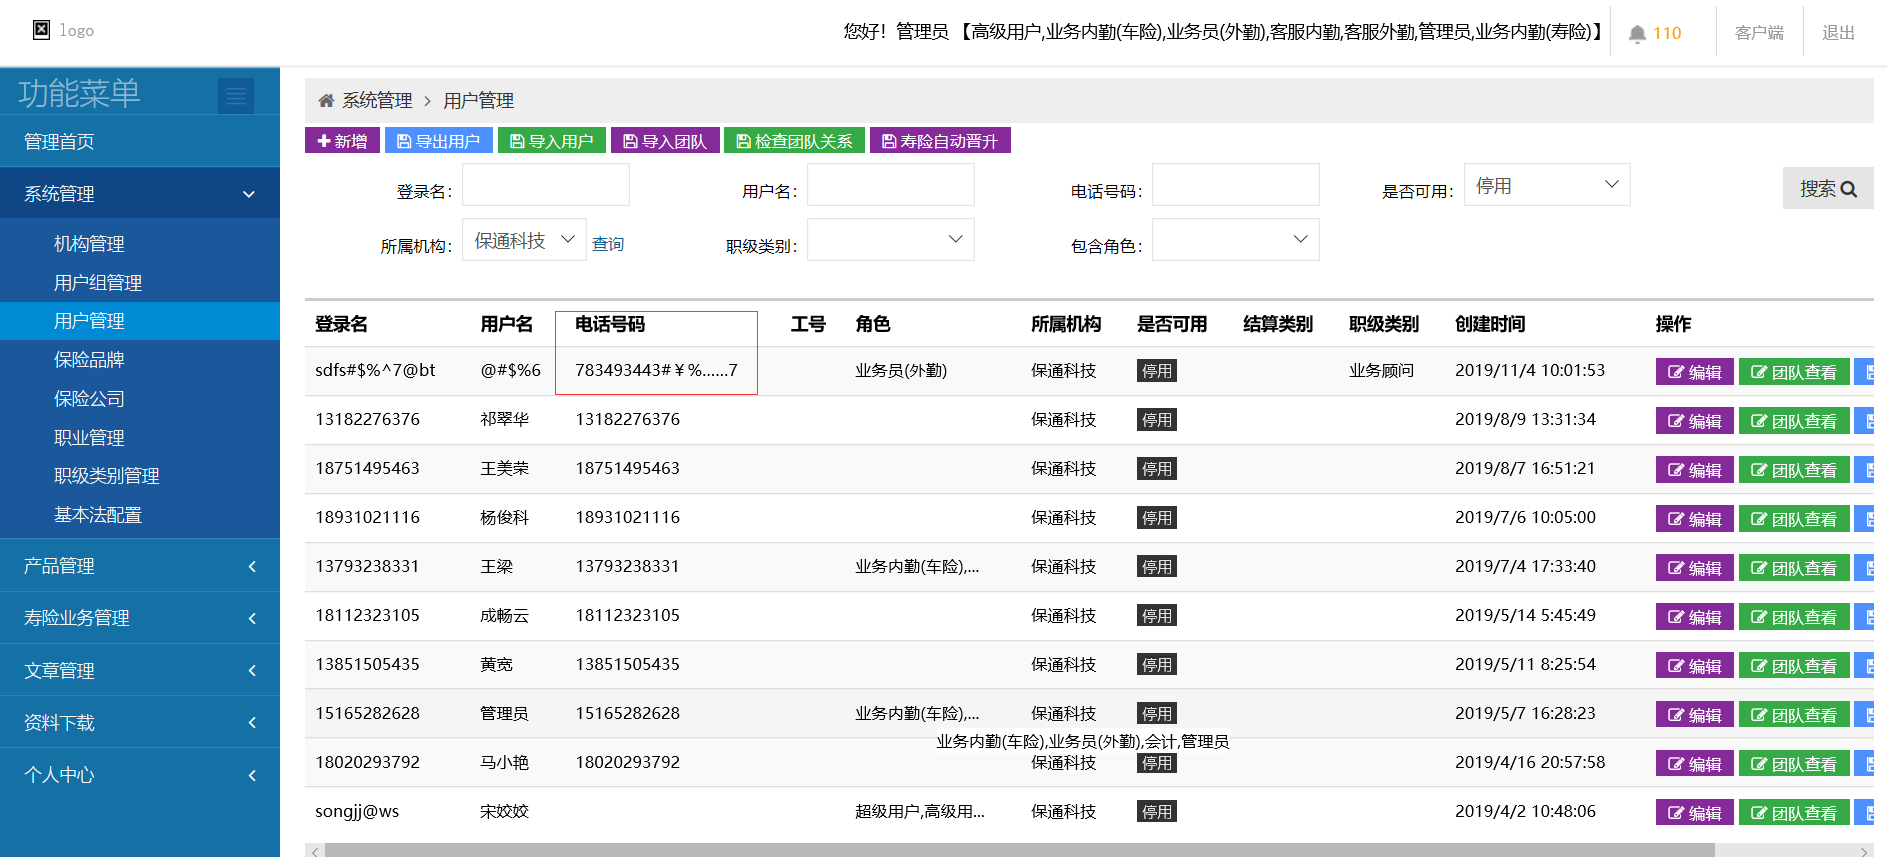Open the 是否可用 dropdown
Viewport: 1887px width, 857px height.
click(1546, 185)
